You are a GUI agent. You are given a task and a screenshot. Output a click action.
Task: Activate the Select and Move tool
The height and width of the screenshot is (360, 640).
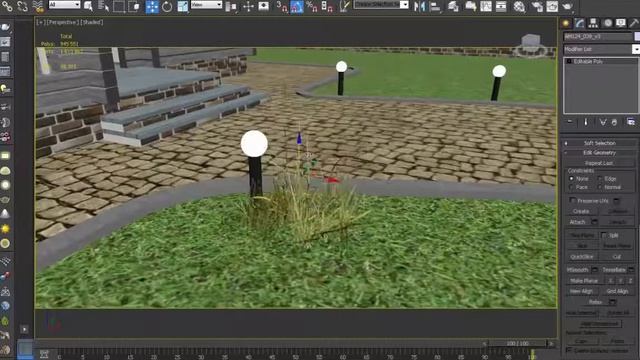coord(152,6)
